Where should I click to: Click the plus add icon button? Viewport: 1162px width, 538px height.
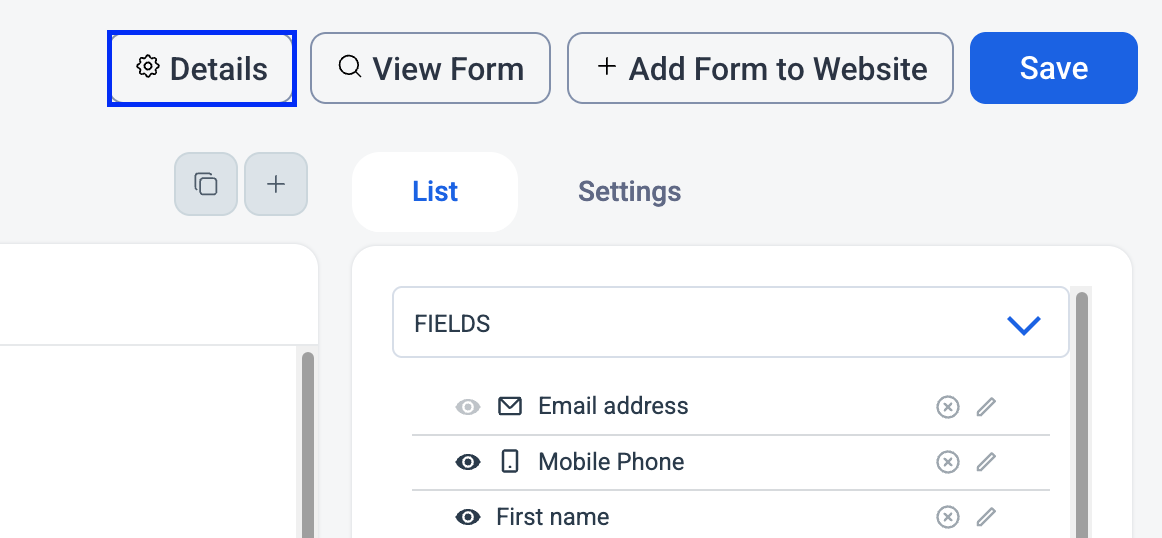pos(276,184)
